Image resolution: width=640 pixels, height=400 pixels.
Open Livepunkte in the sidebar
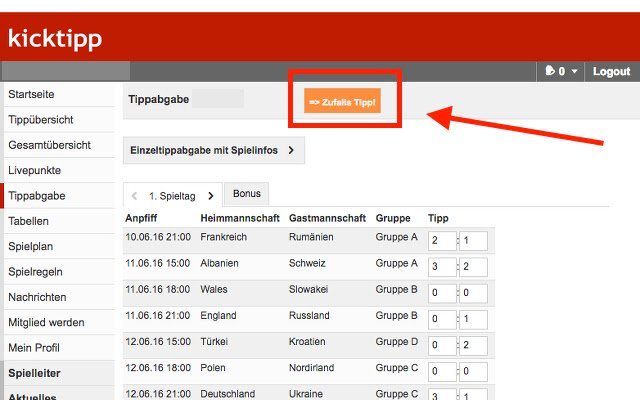59,170
